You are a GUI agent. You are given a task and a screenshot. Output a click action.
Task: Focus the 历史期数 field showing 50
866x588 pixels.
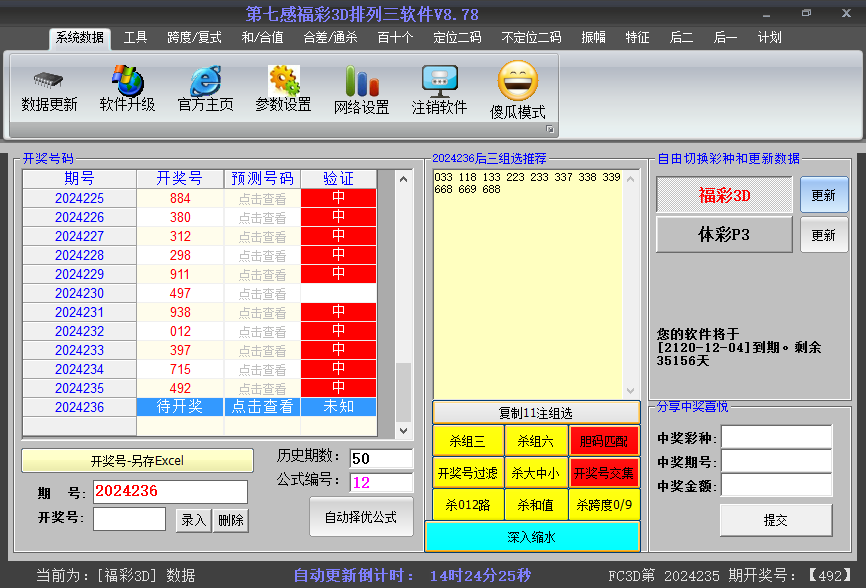[x=381, y=458]
